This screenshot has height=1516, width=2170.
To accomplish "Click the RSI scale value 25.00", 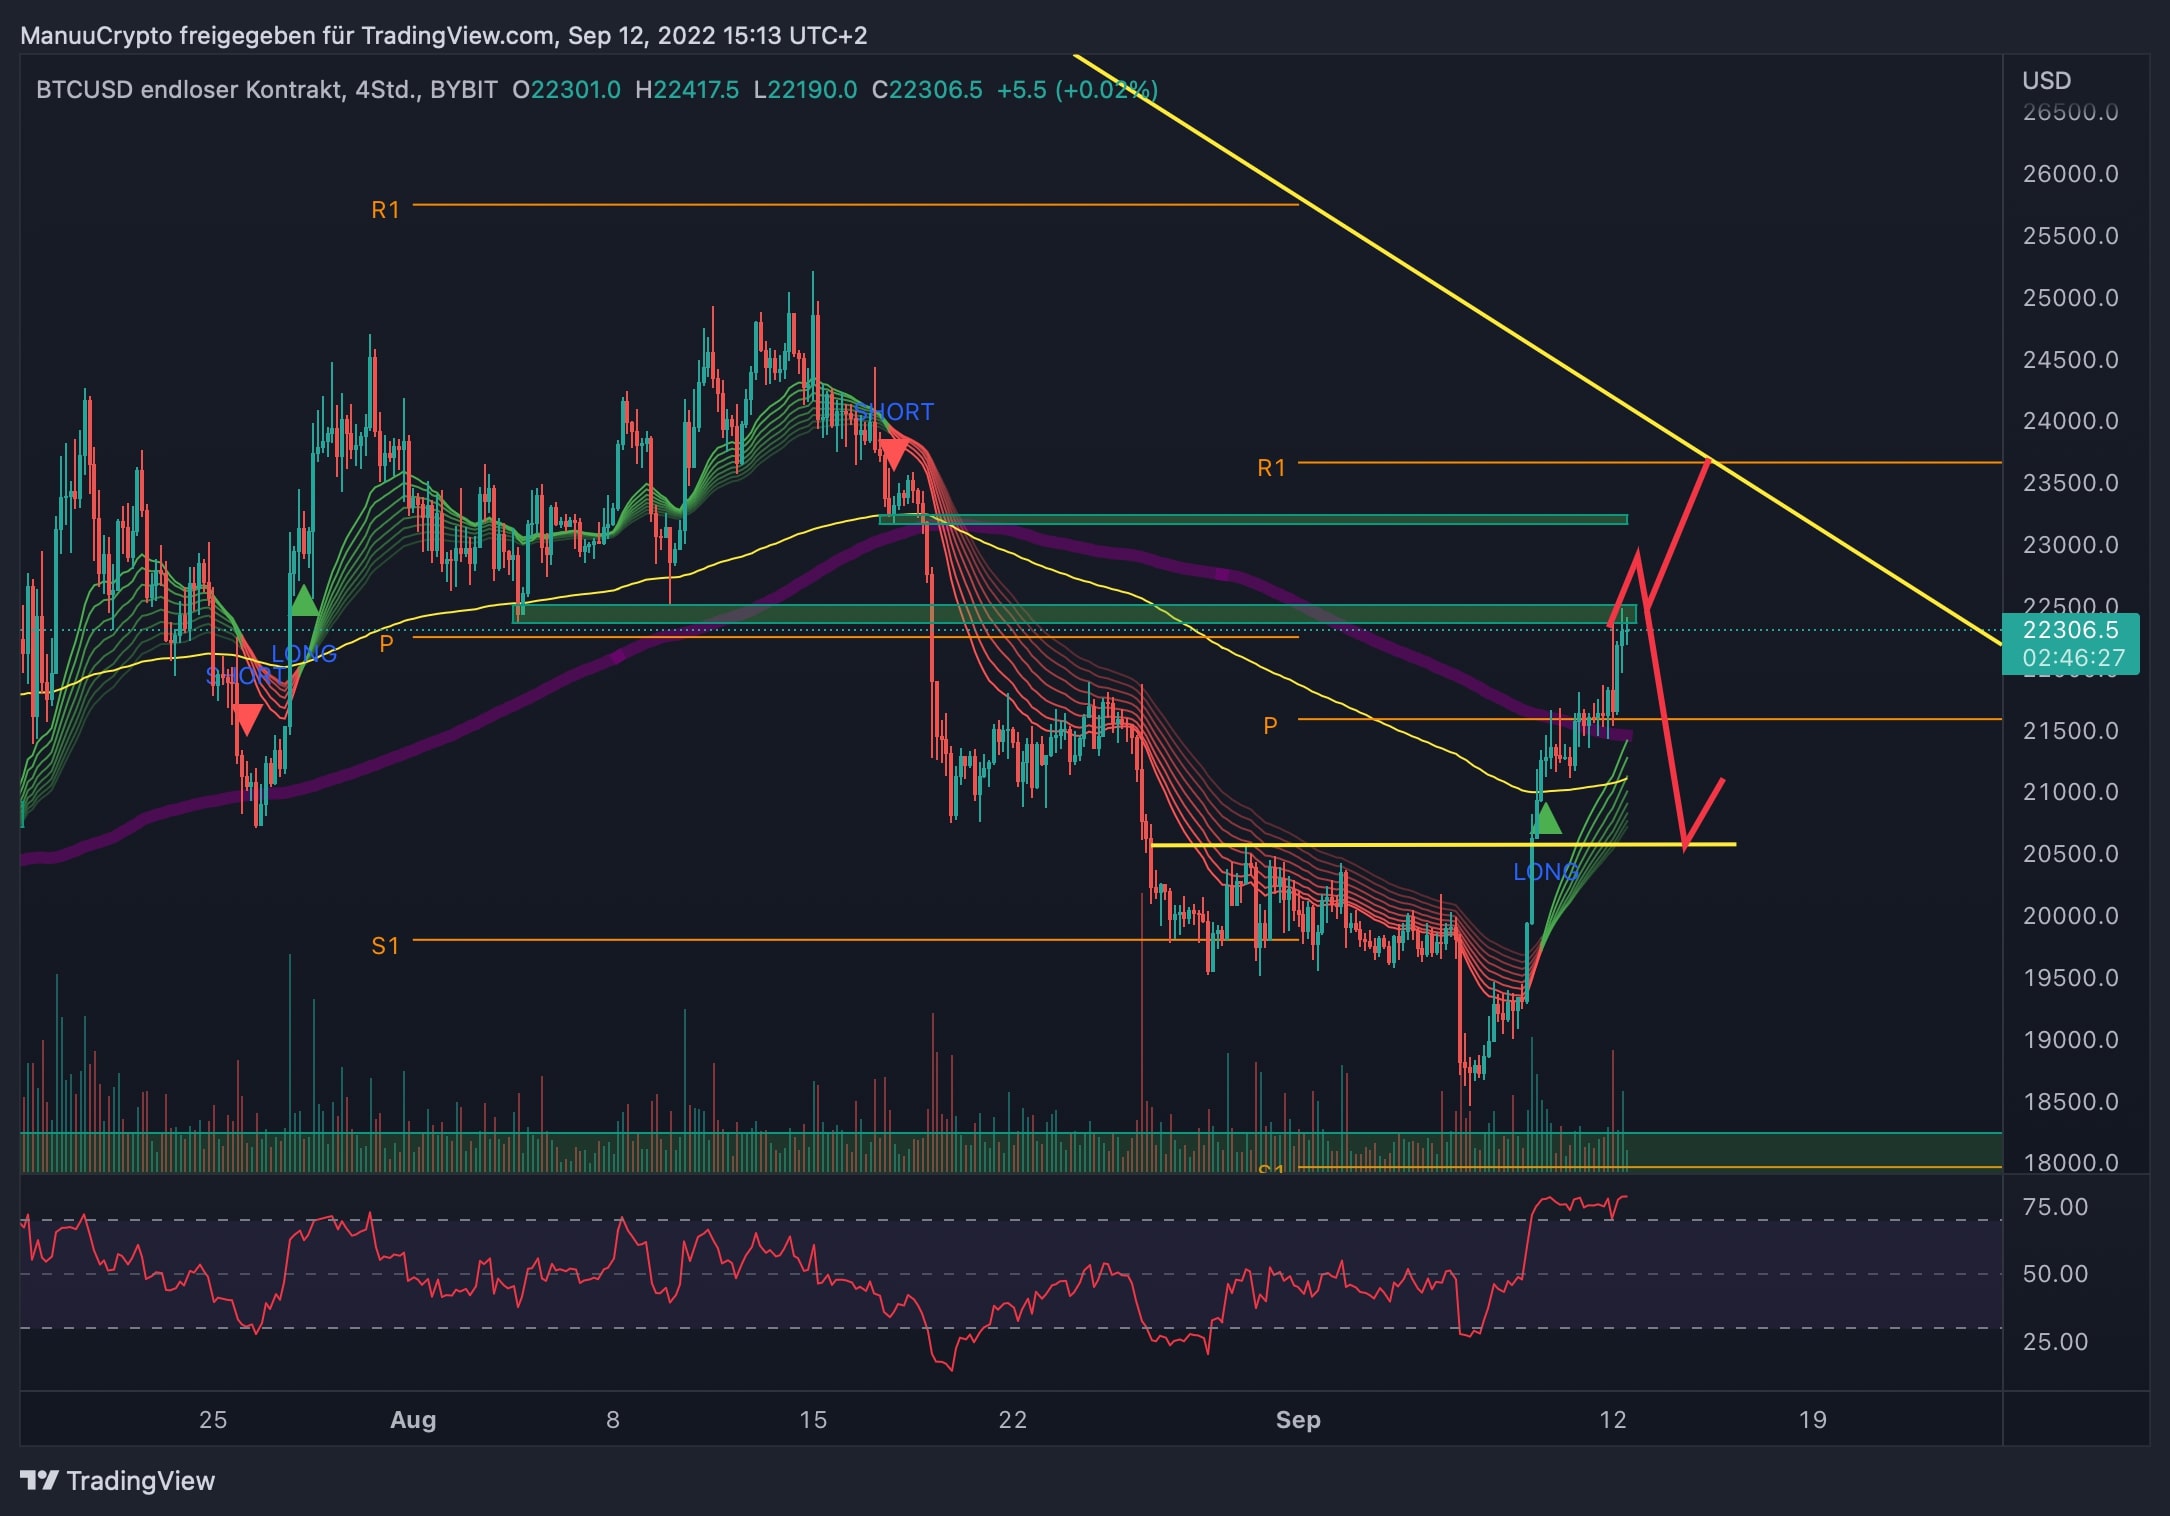I will (x=2055, y=1341).
